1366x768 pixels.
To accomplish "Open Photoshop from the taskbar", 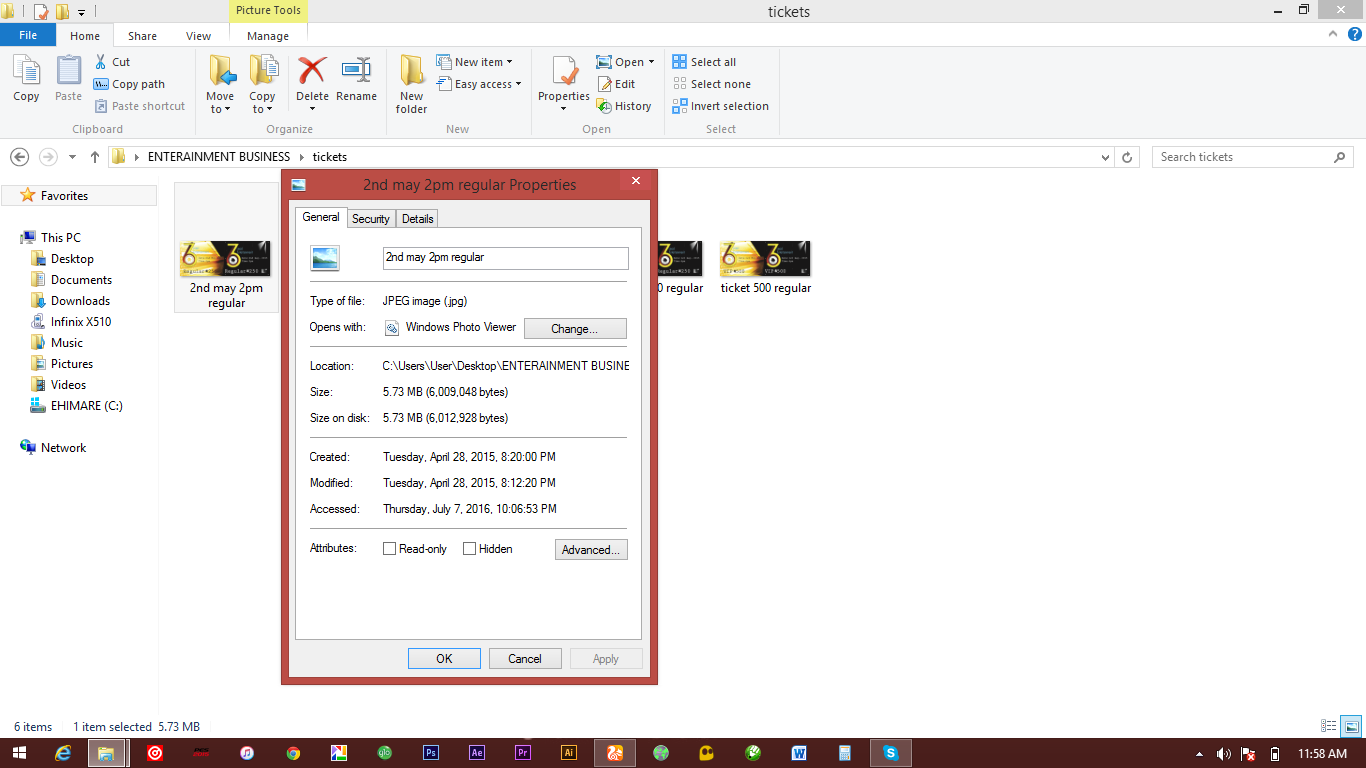I will pos(431,753).
